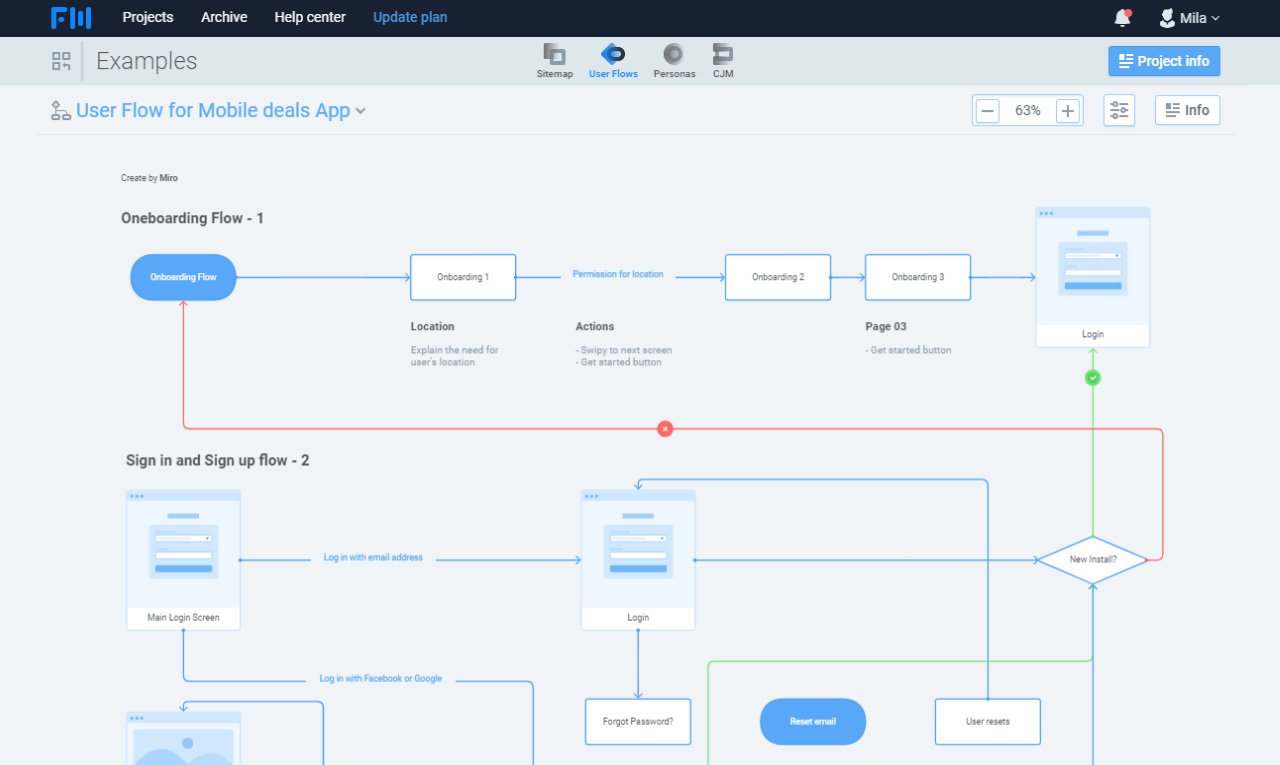Select the Forgot Password? box
The width and height of the screenshot is (1280, 765).
[638, 722]
